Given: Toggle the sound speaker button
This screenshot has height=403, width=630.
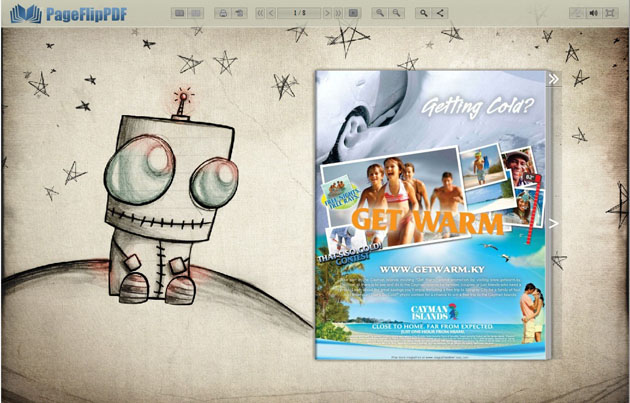Looking at the screenshot, I should point(593,13).
